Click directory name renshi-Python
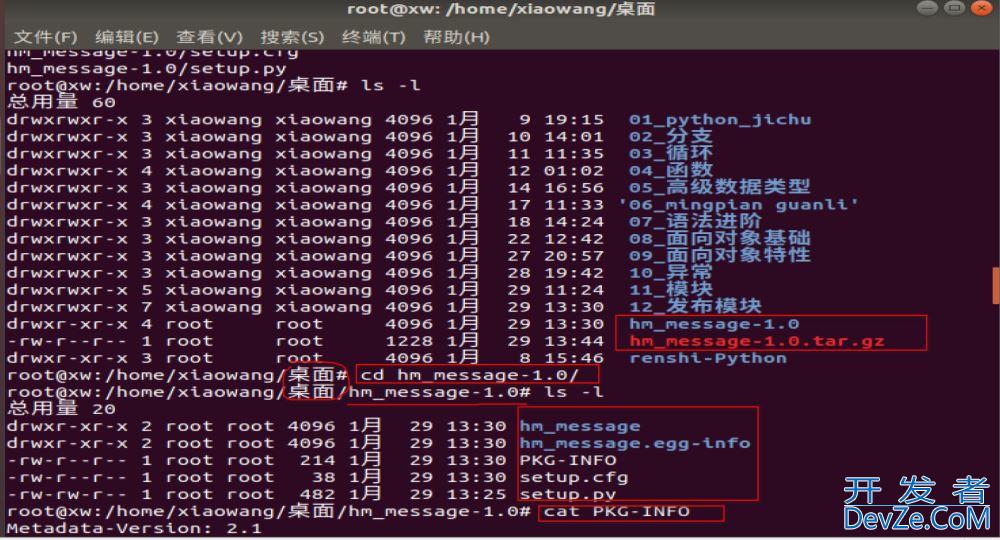Image resolution: width=1000 pixels, height=540 pixels. [x=708, y=358]
